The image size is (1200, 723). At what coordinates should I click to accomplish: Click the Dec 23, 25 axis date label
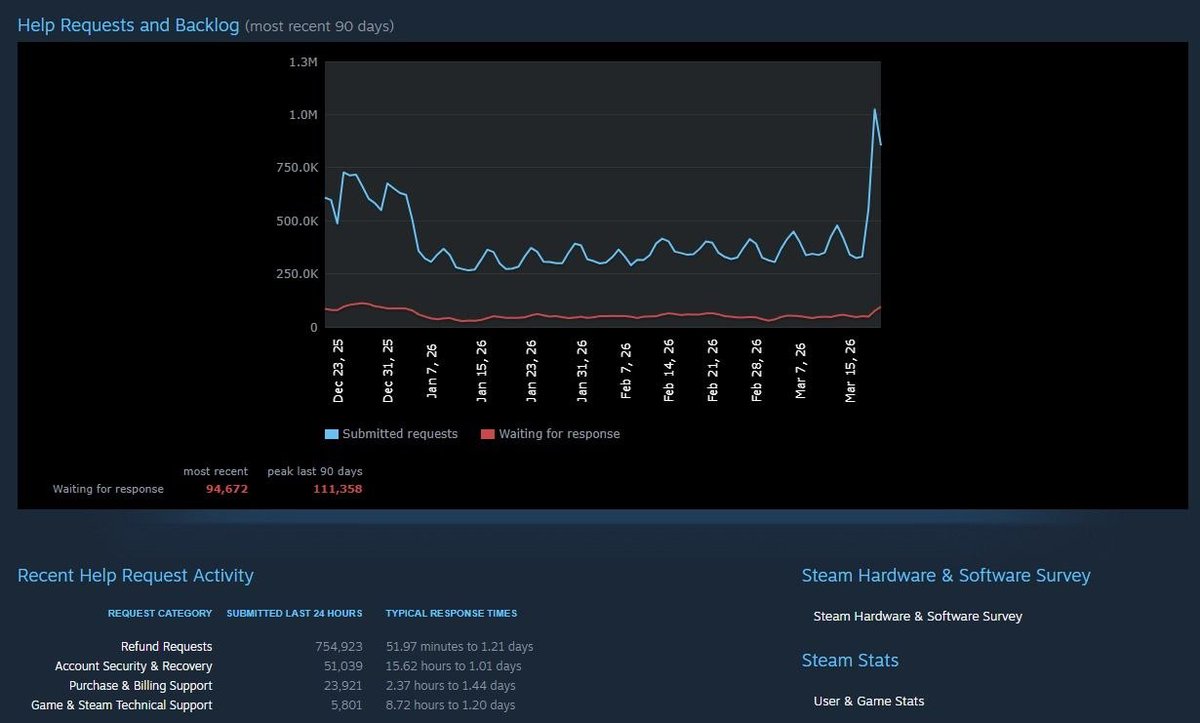pyautogui.click(x=338, y=370)
